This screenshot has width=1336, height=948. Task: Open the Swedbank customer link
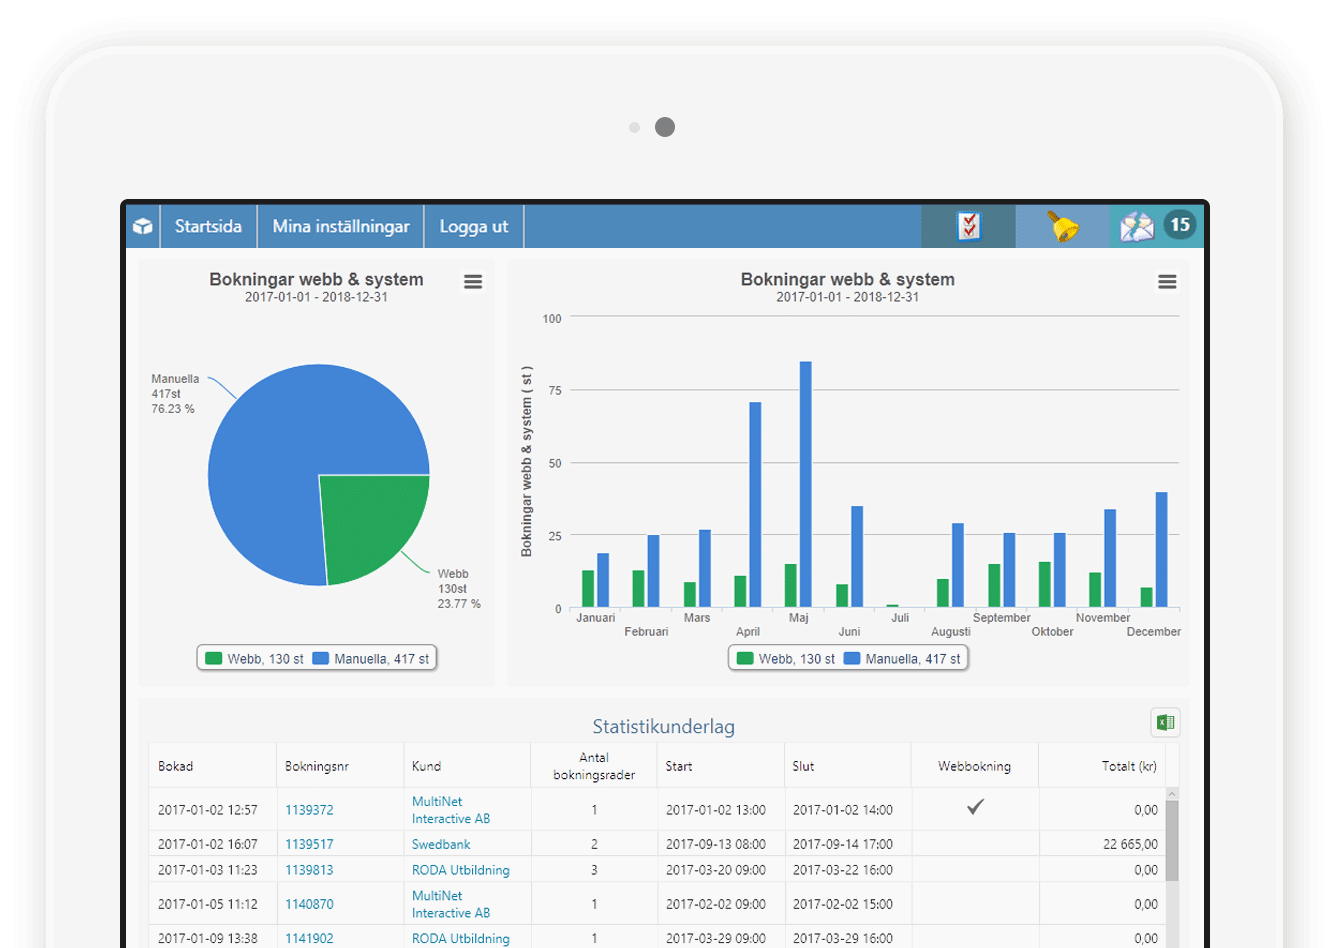[441, 844]
